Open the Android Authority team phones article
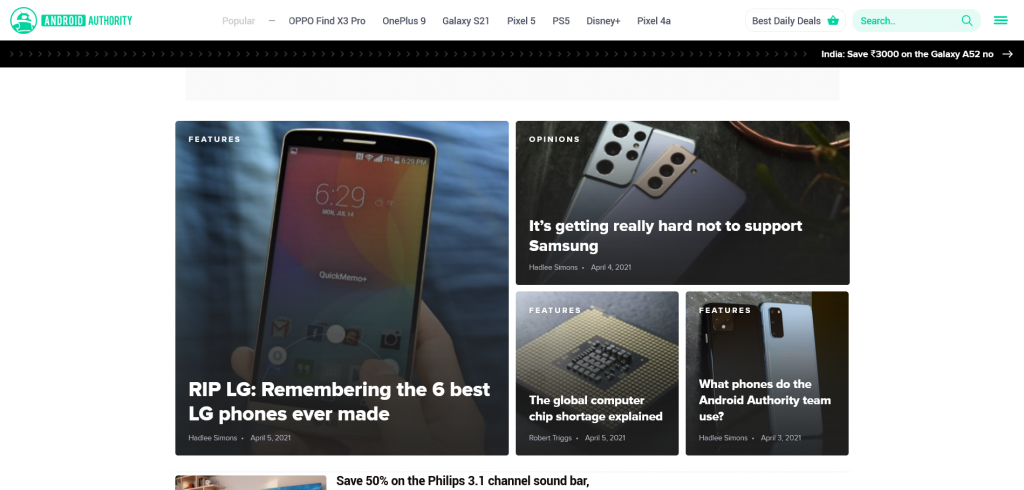The height and width of the screenshot is (490, 1024). 765,400
